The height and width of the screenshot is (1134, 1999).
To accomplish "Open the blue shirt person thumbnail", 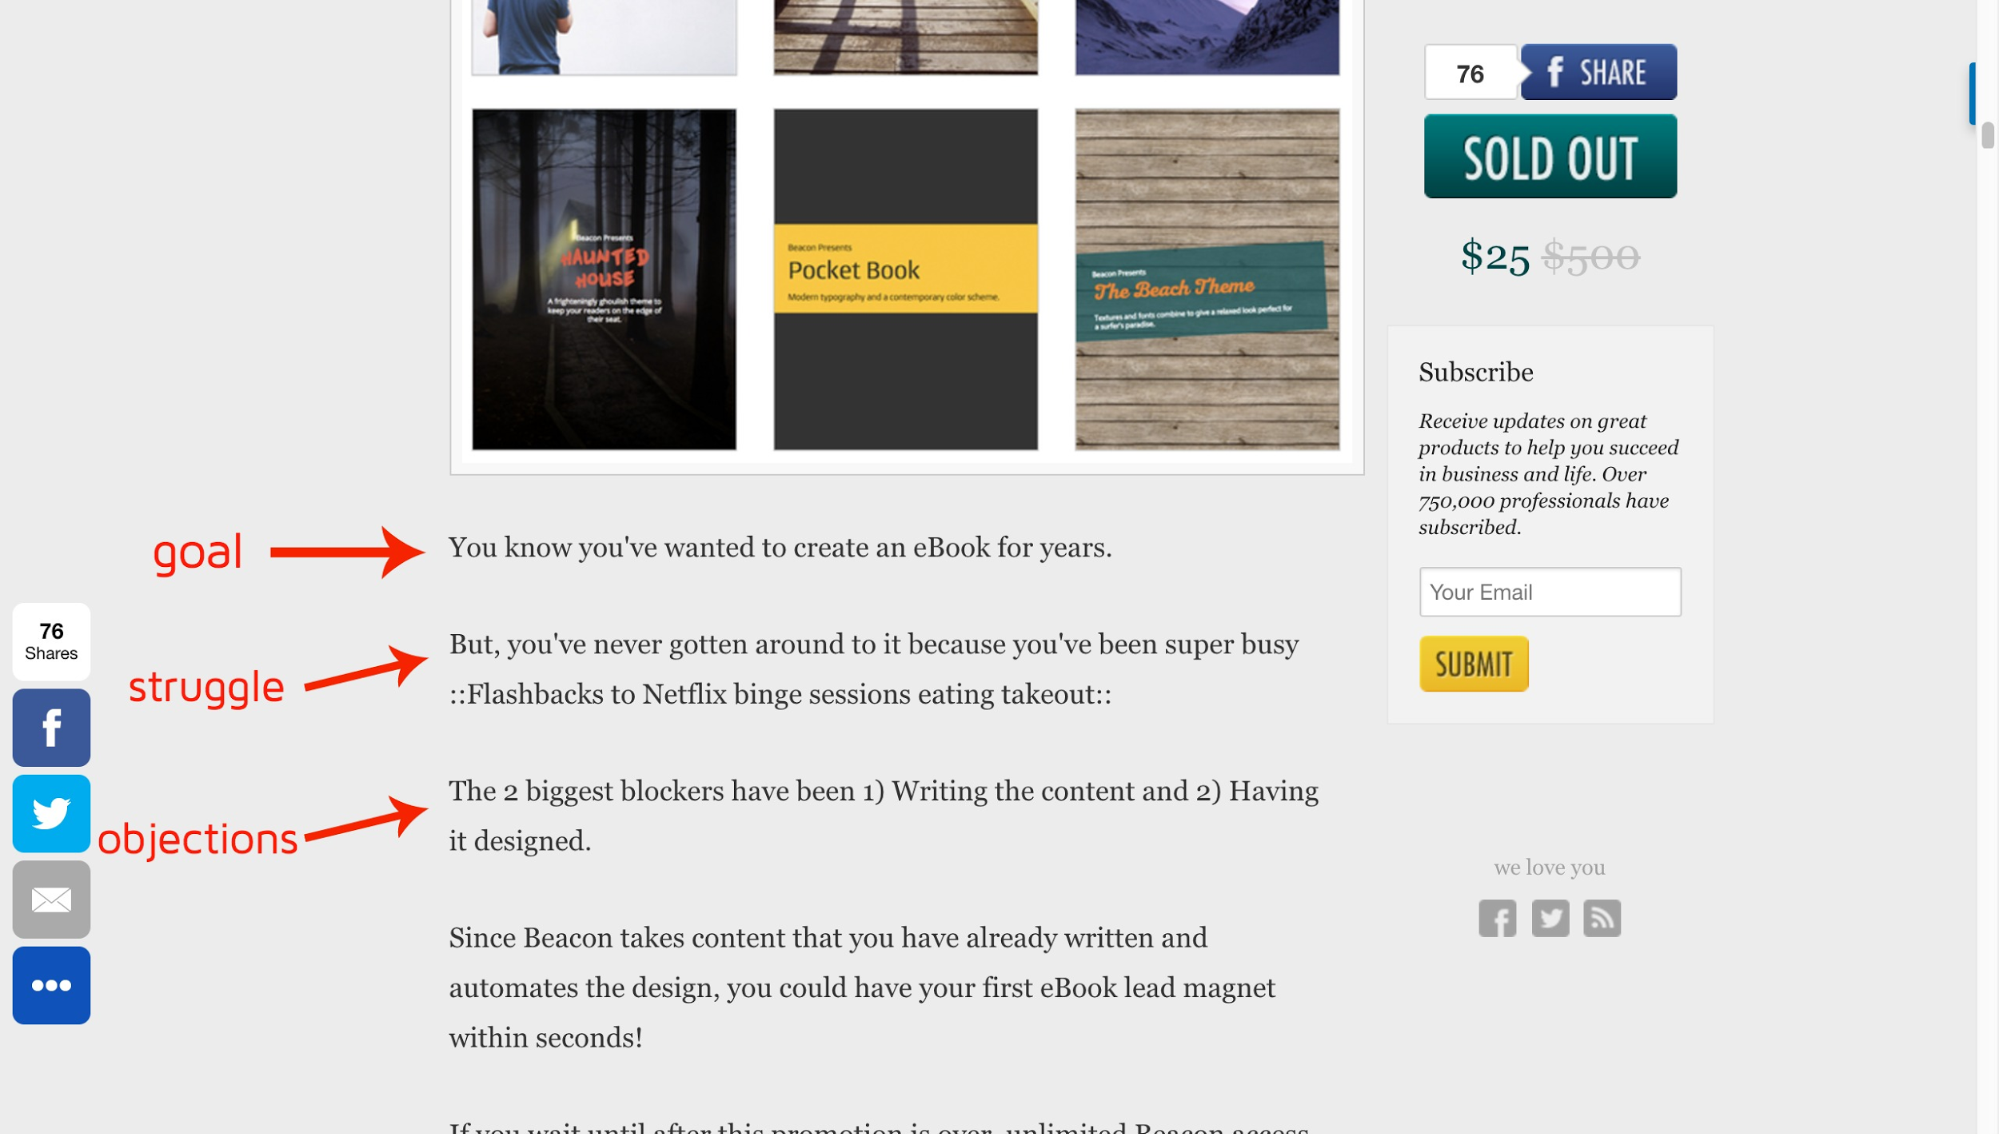I will tap(604, 37).
